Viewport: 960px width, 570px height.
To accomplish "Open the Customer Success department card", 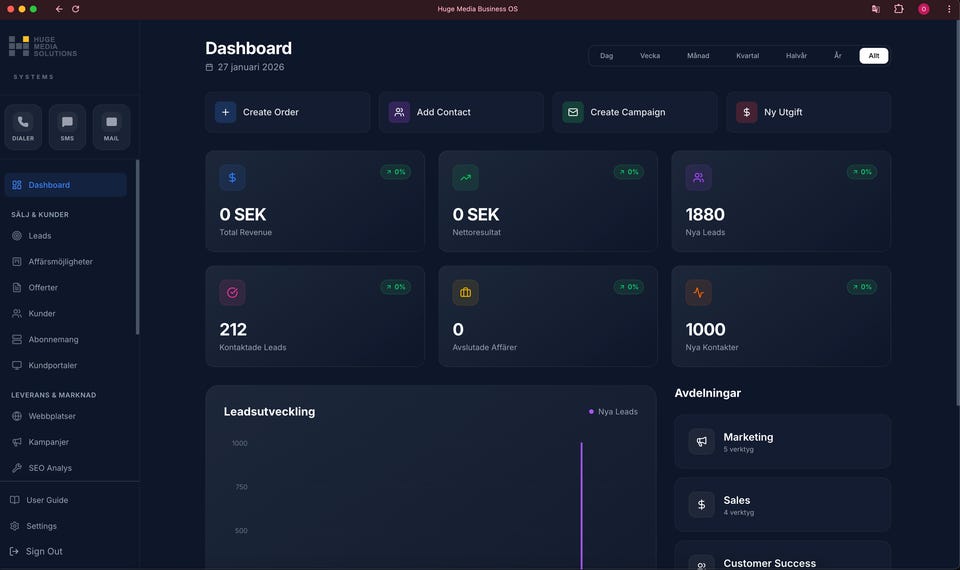I will [x=782, y=555].
